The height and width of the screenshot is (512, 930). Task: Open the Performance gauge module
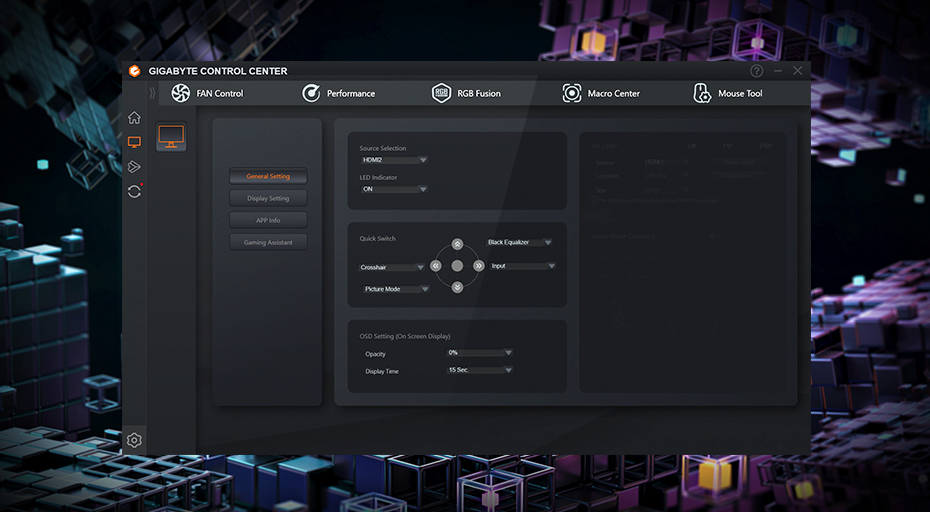[338, 93]
